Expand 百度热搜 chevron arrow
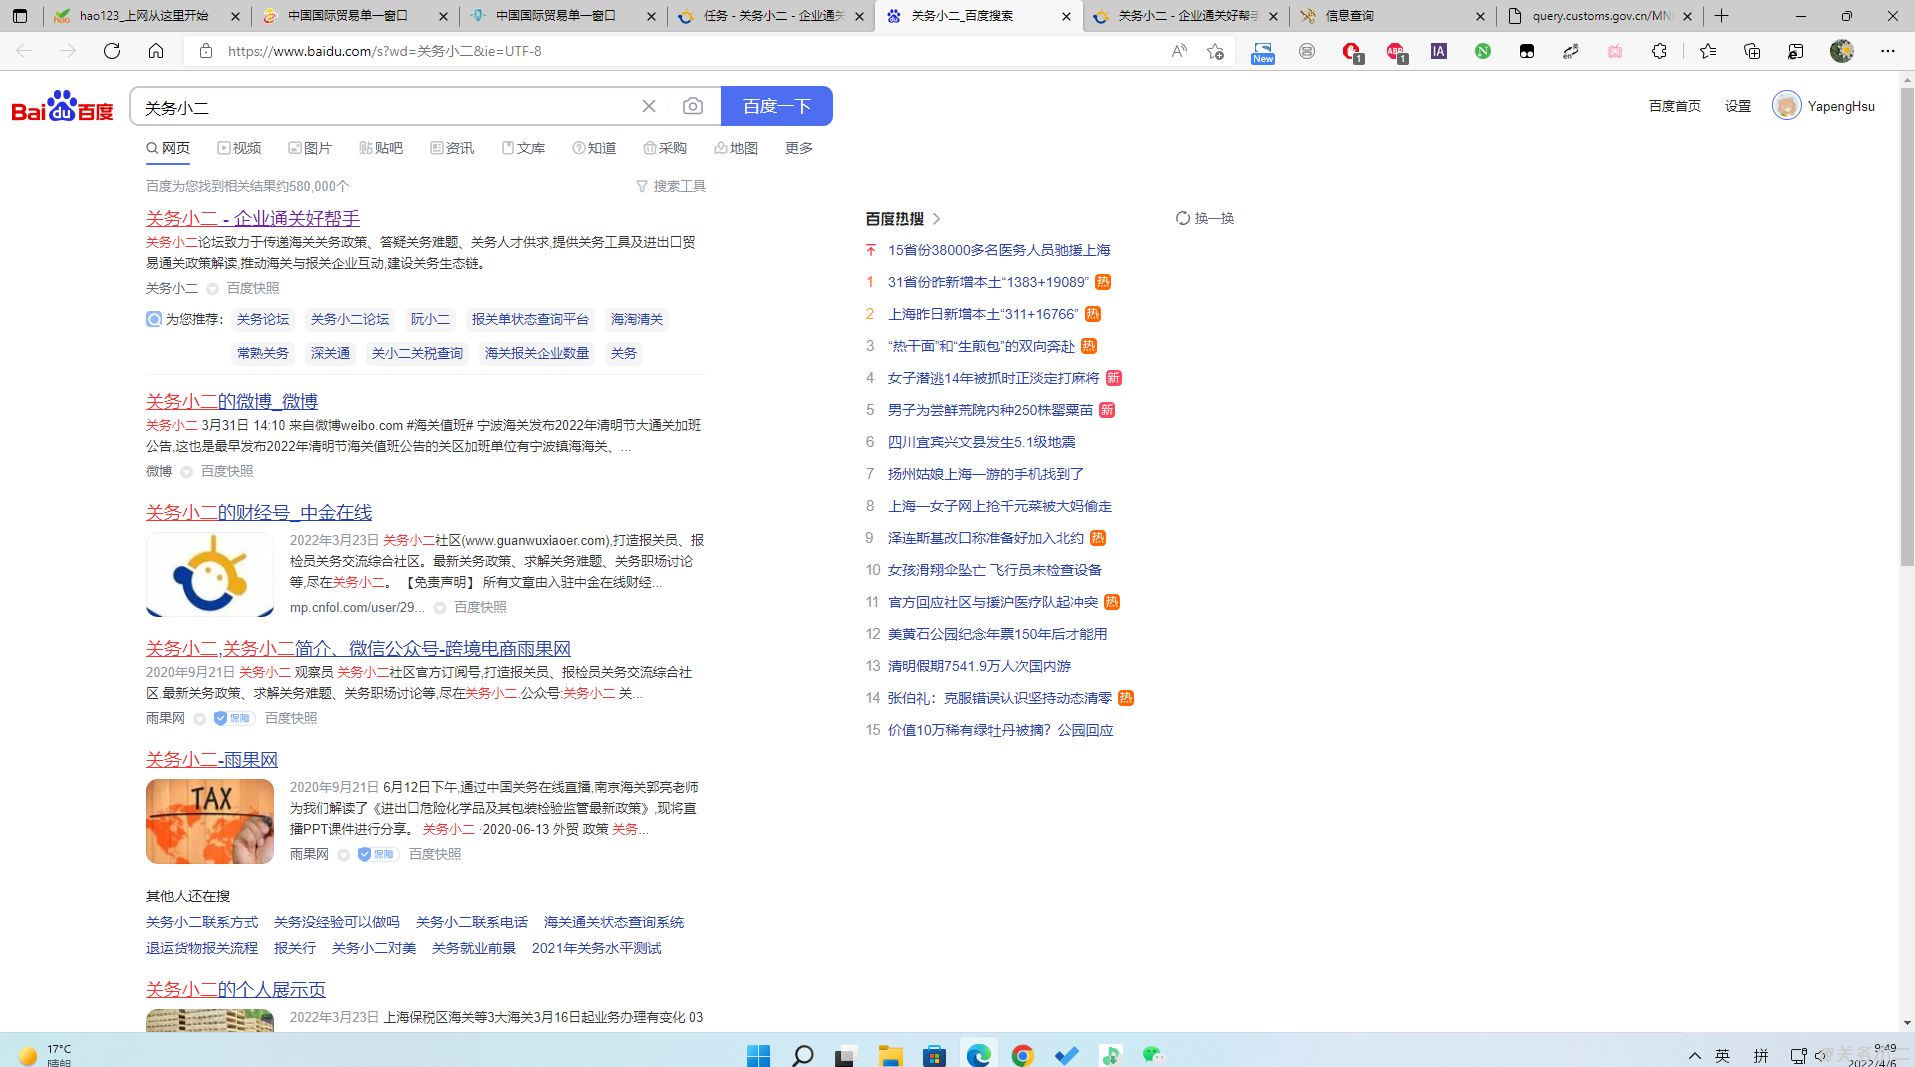Screen dimensions: 1915x1067 [x=937, y=218]
